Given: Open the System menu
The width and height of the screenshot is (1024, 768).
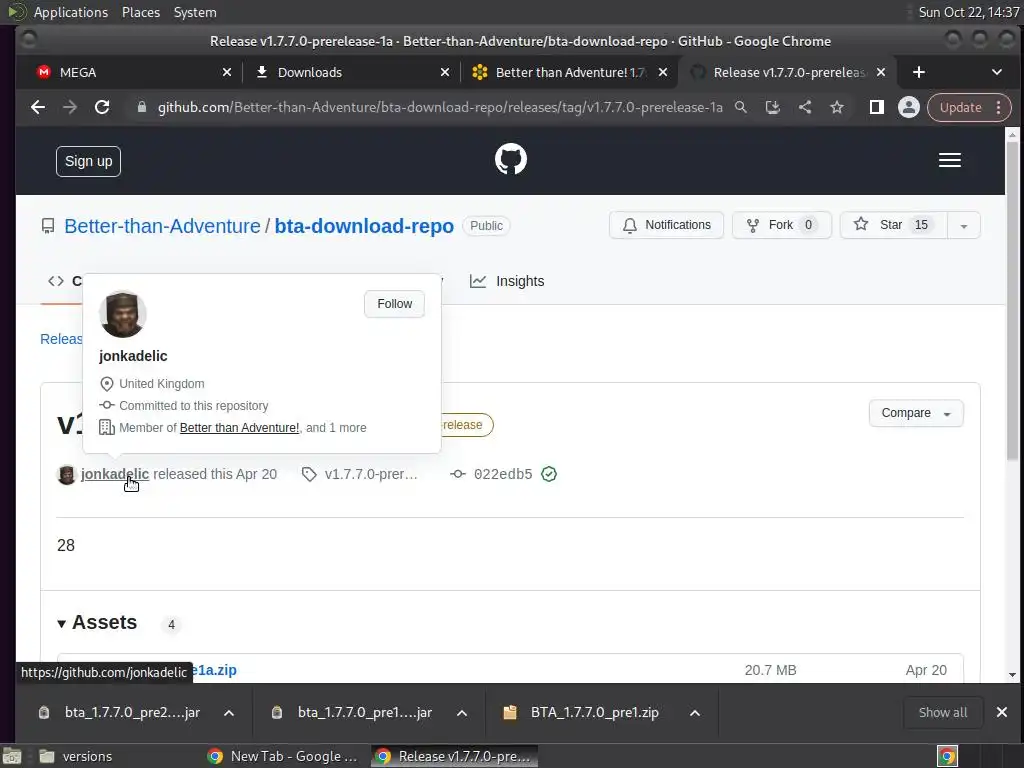Looking at the screenshot, I should tap(195, 12).
